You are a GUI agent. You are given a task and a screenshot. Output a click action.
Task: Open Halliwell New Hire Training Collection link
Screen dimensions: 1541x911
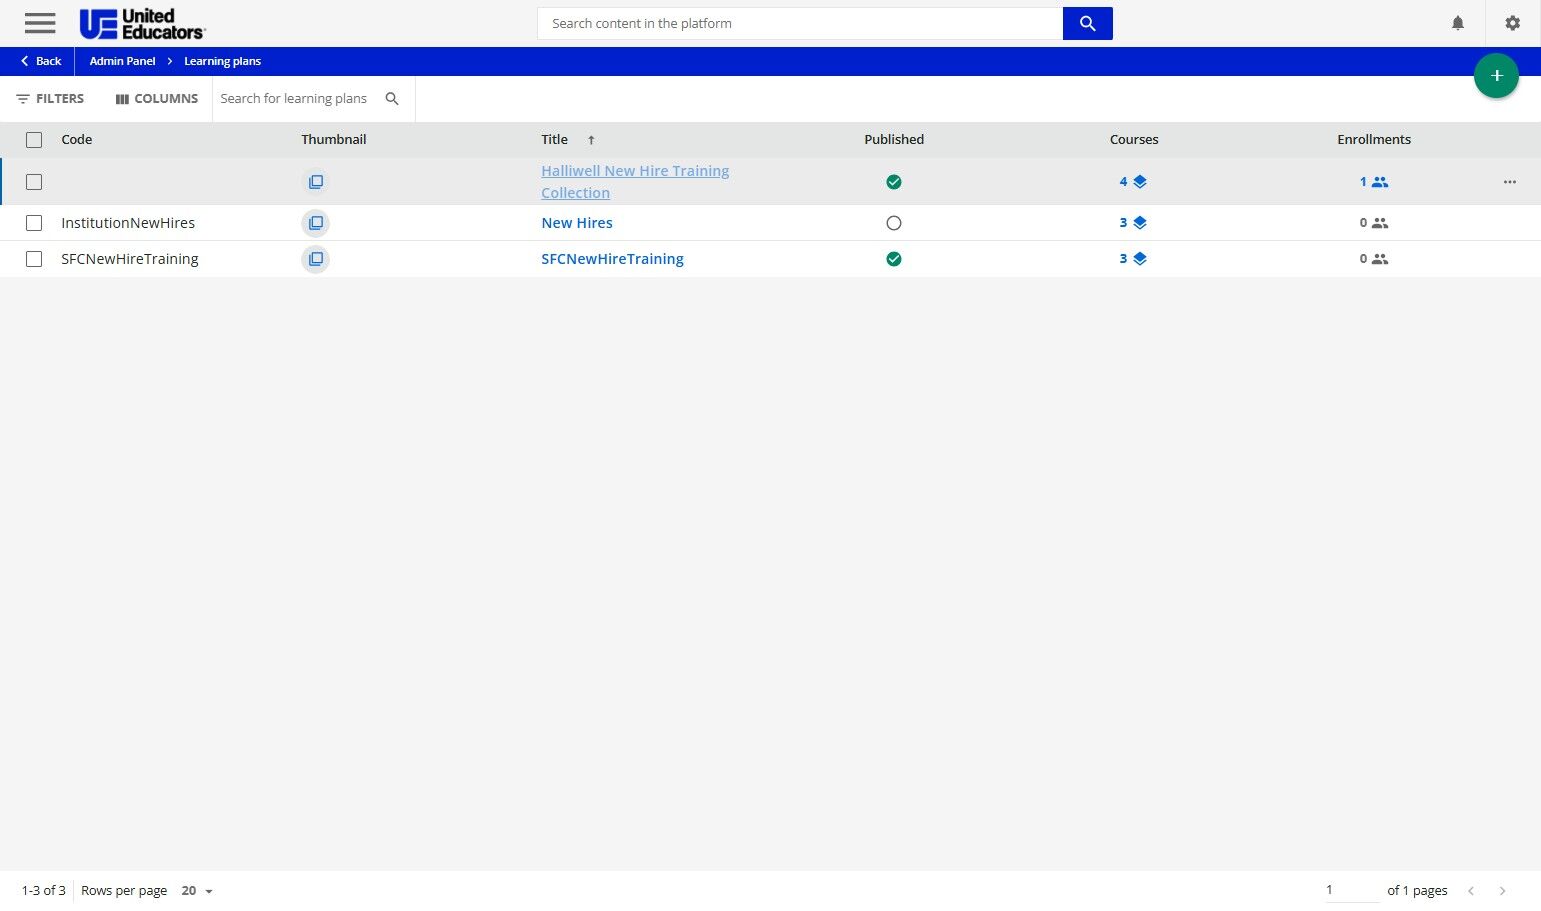point(635,182)
